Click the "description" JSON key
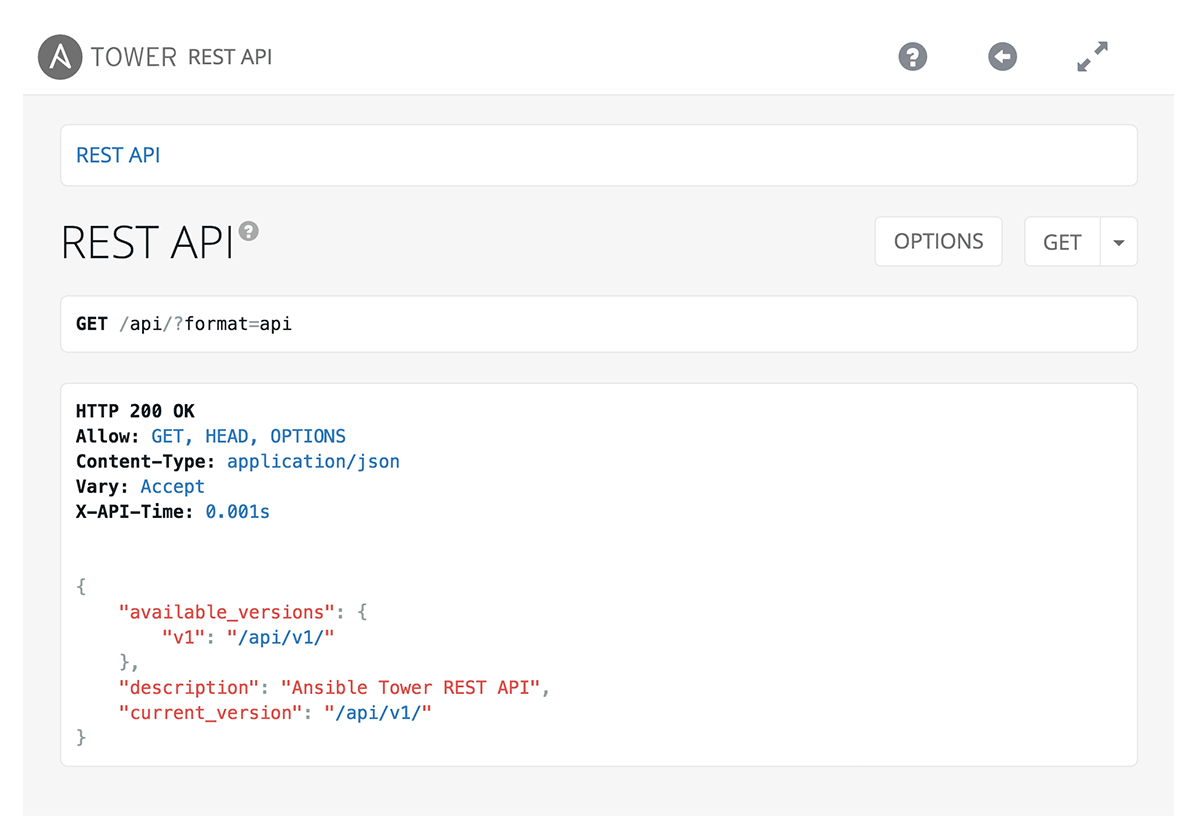Viewport: 1195px width, 816px height. coord(189,687)
